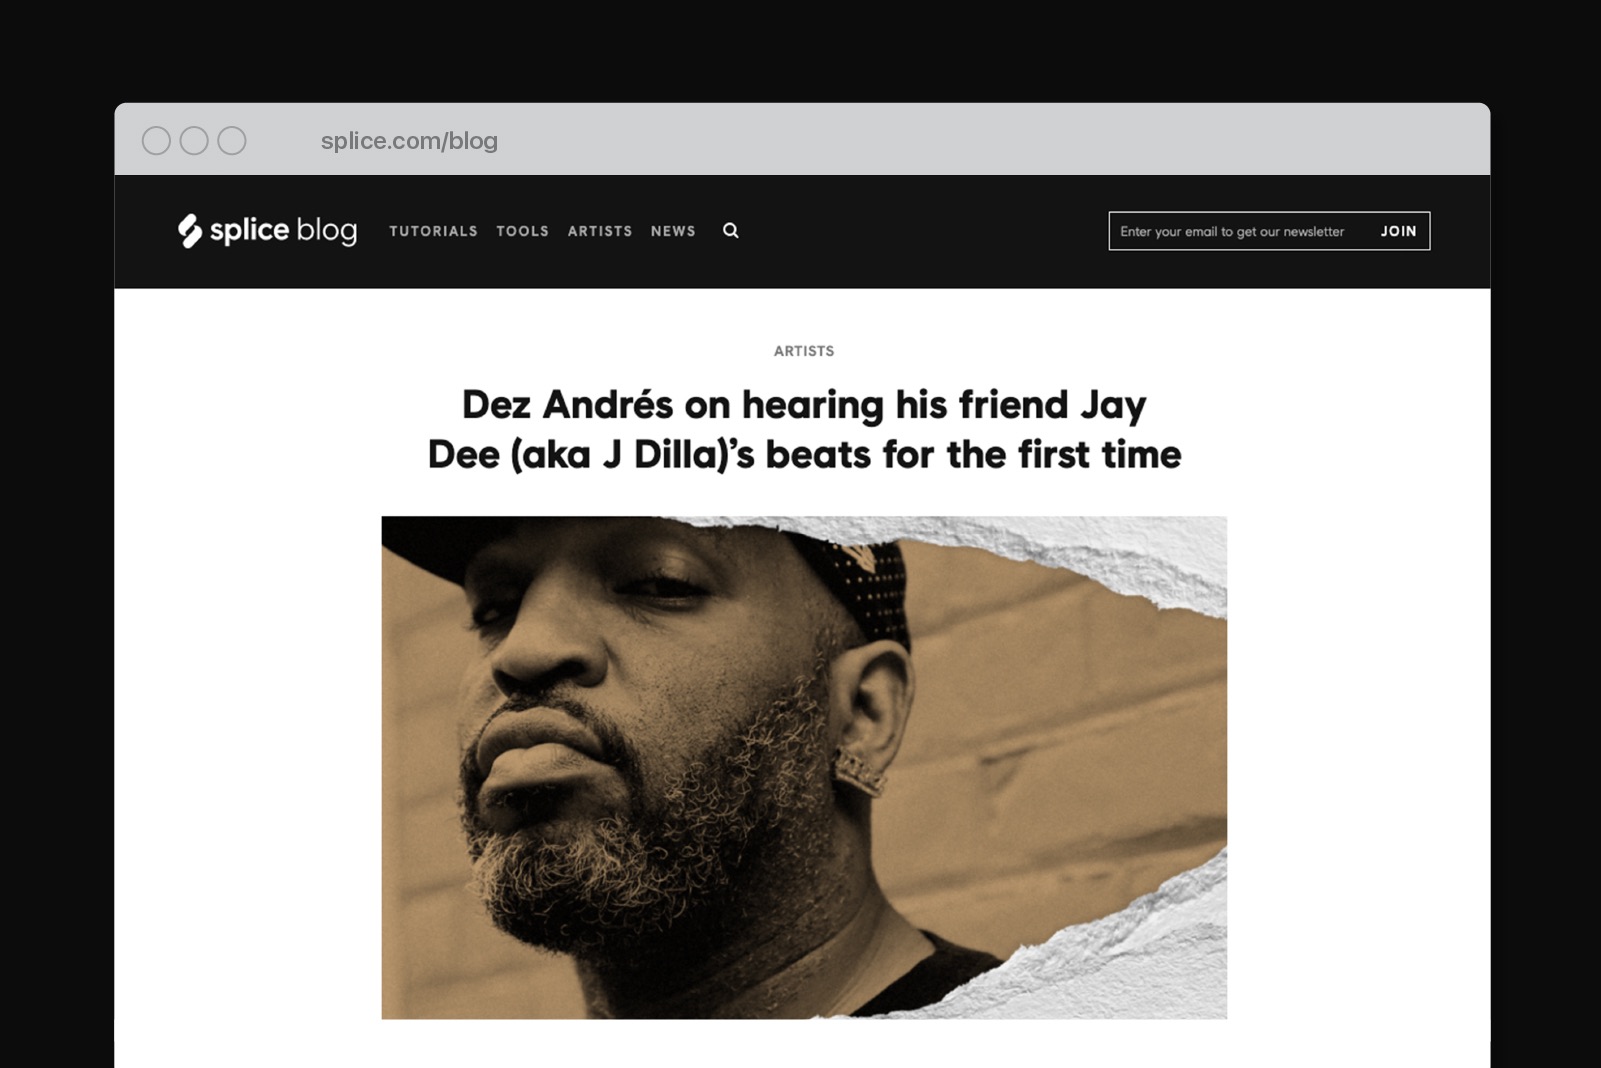Select Artists in the navigation bar
The height and width of the screenshot is (1068, 1601).
coord(600,231)
